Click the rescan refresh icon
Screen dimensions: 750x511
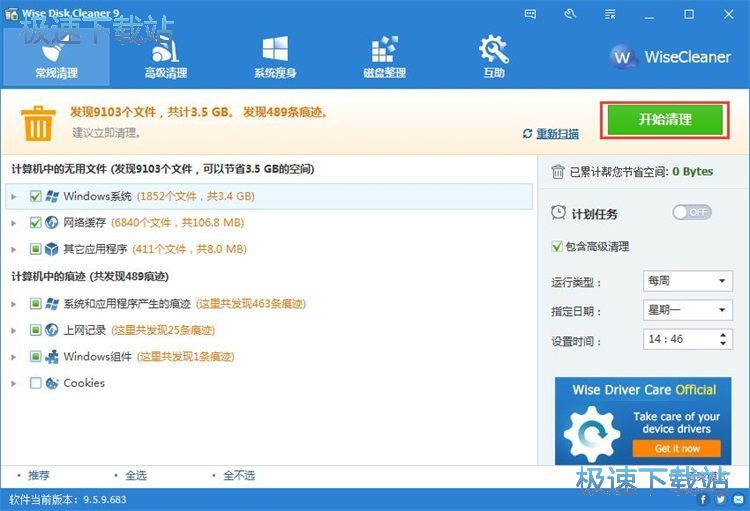[x=528, y=133]
